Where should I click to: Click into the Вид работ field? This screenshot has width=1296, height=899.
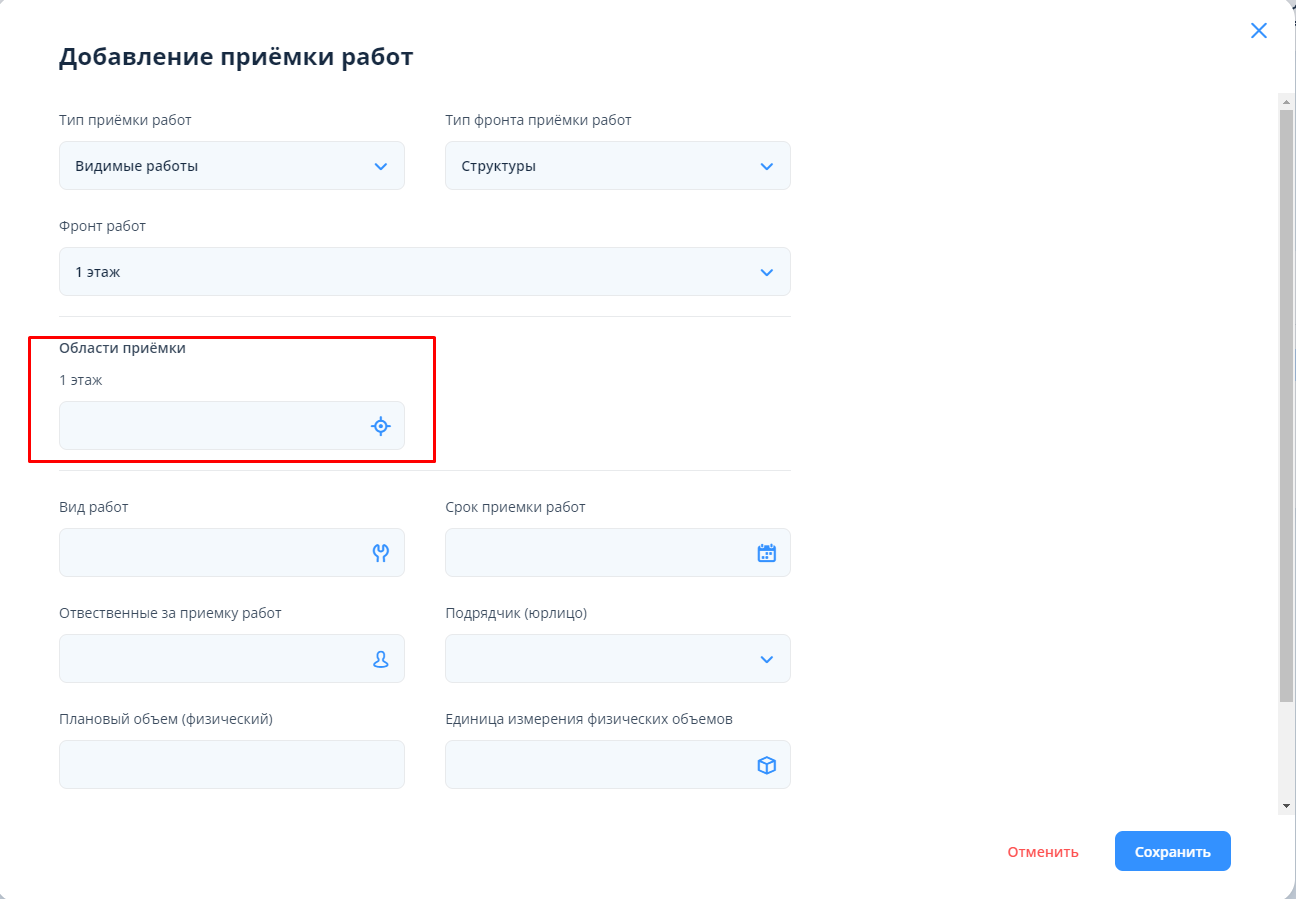210,553
